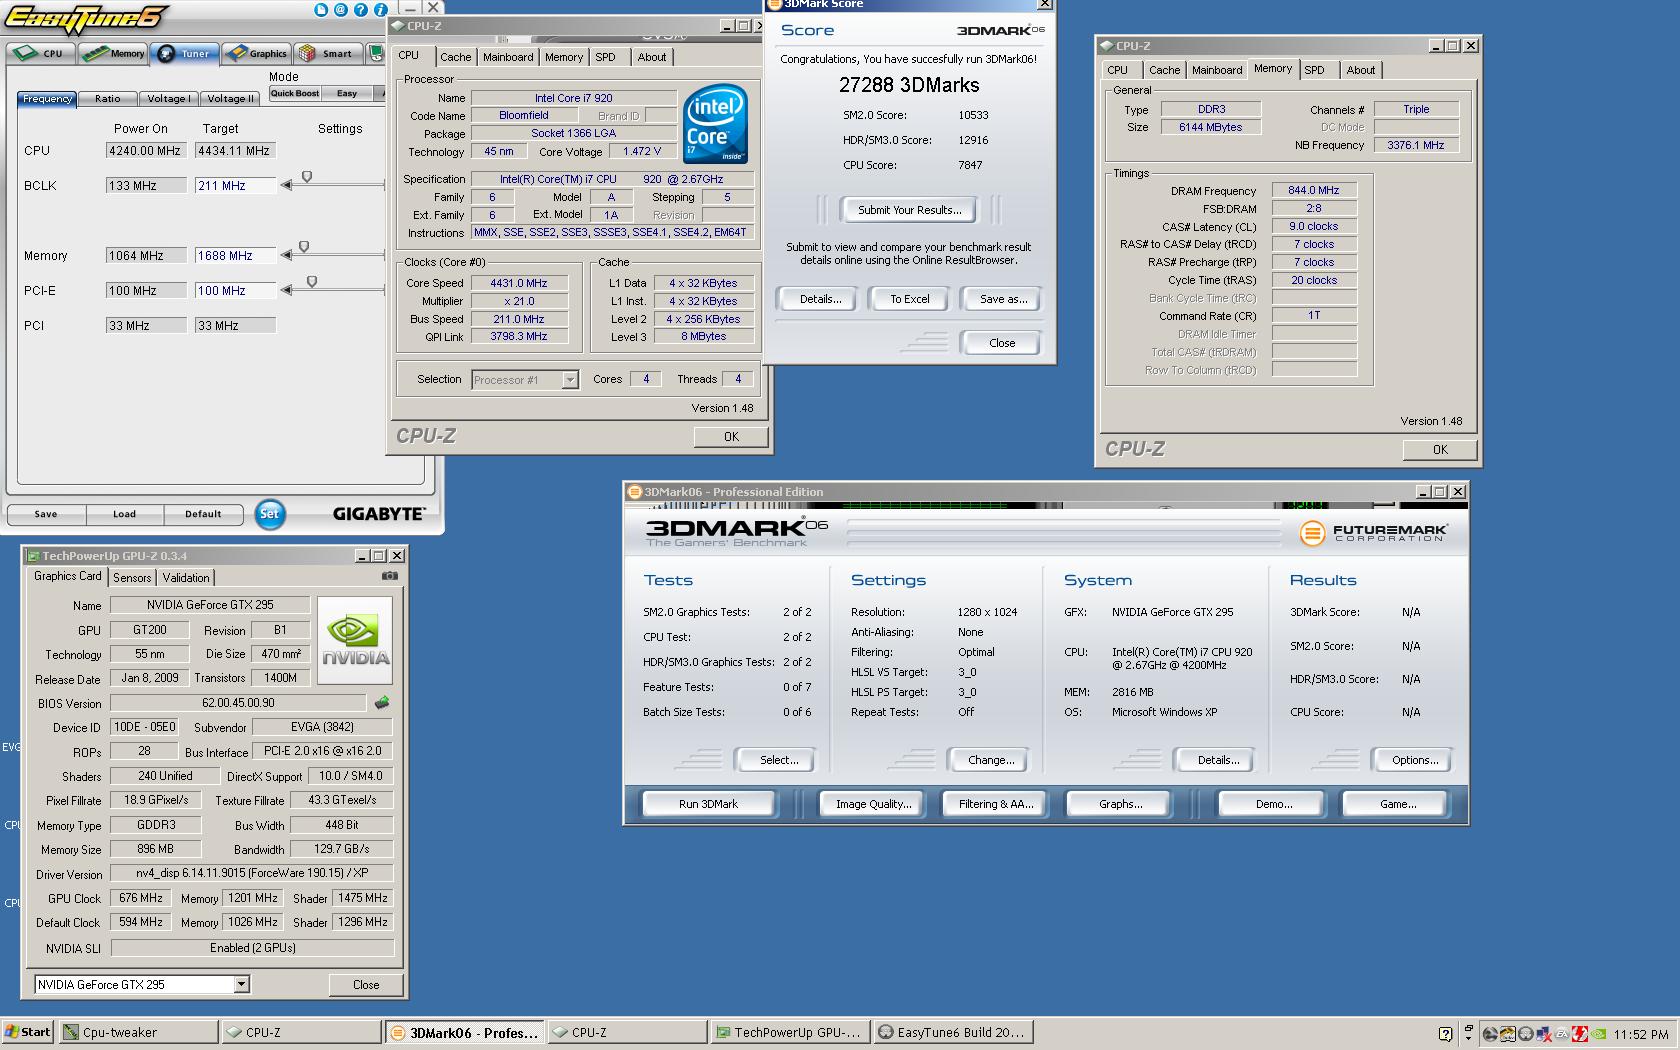Open Cache tab in left CPU-Z

(x=456, y=57)
